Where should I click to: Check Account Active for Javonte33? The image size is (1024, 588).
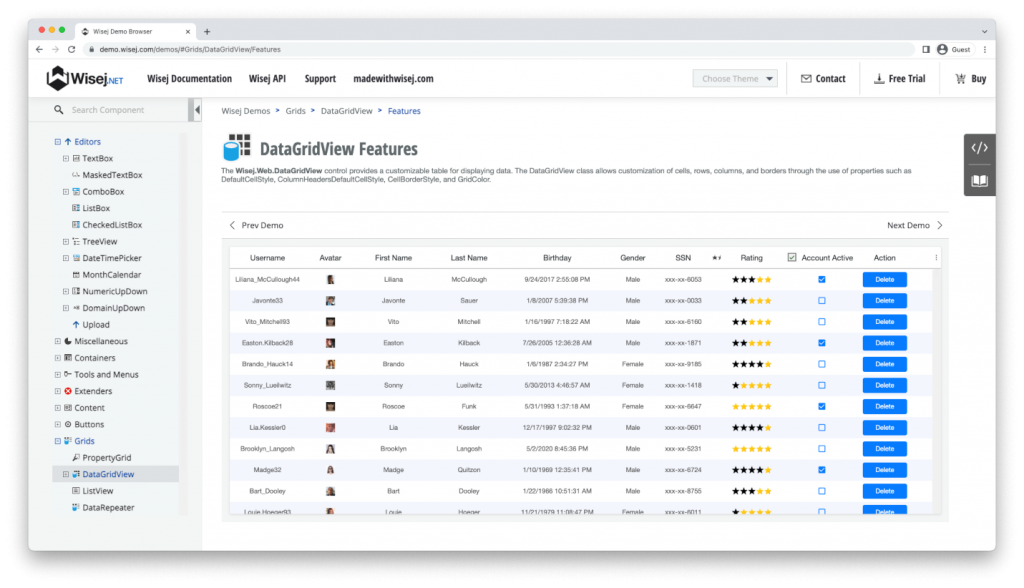[822, 301]
